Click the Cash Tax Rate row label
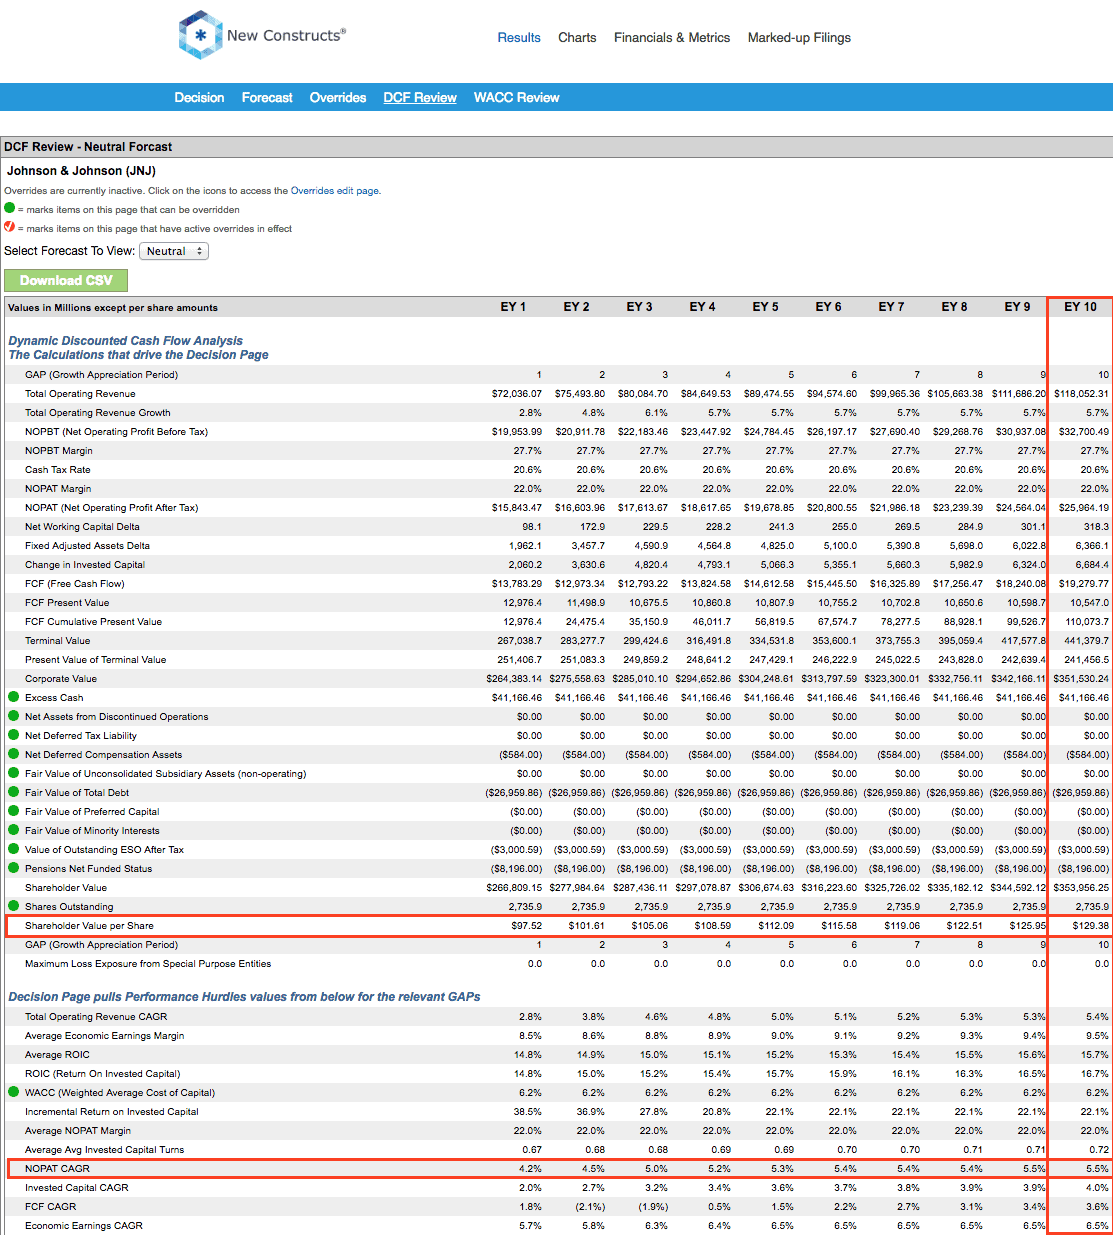The height and width of the screenshot is (1235, 1113). click(58, 470)
